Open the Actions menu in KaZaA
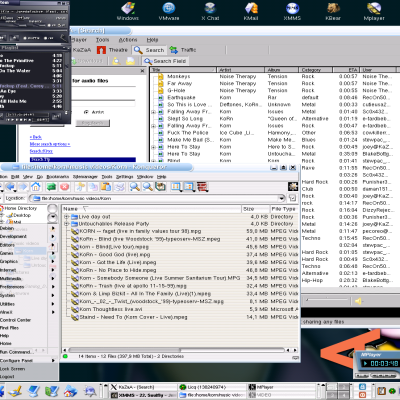Viewport: 400px width, 400px height. tap(128, 40)
